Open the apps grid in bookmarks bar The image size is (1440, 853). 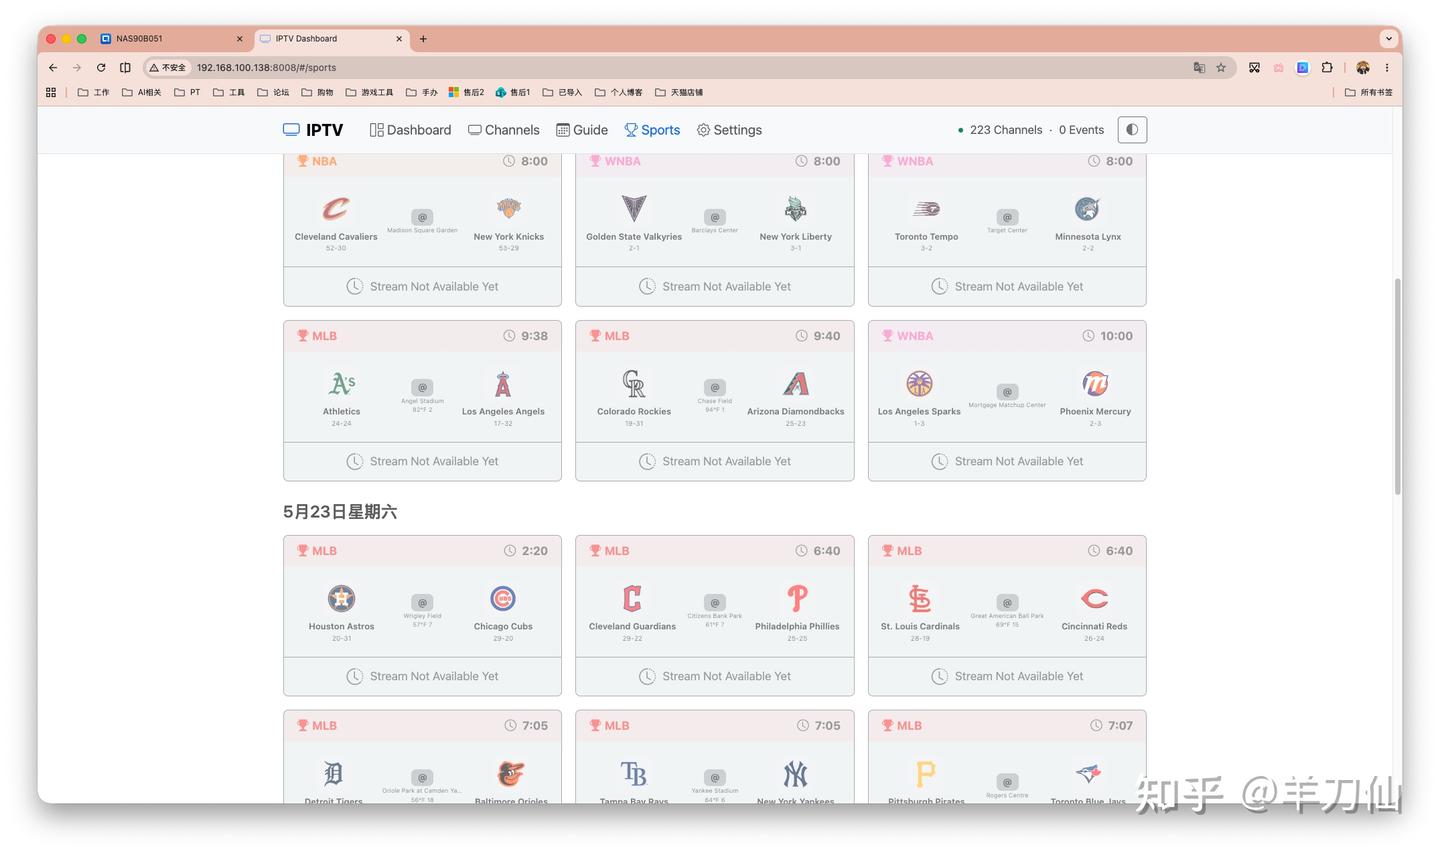click(x=51, y=92)
